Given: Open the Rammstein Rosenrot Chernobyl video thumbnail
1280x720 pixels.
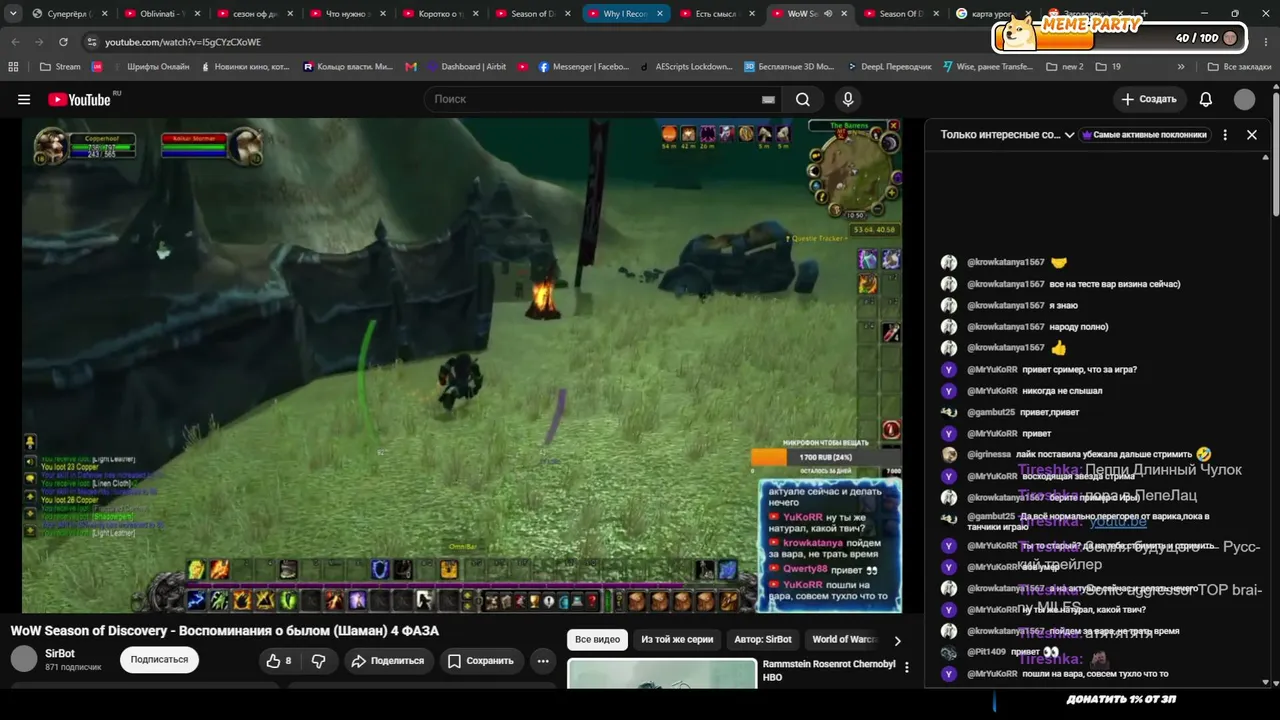Looking at the screenshot, I should [662, 674].
